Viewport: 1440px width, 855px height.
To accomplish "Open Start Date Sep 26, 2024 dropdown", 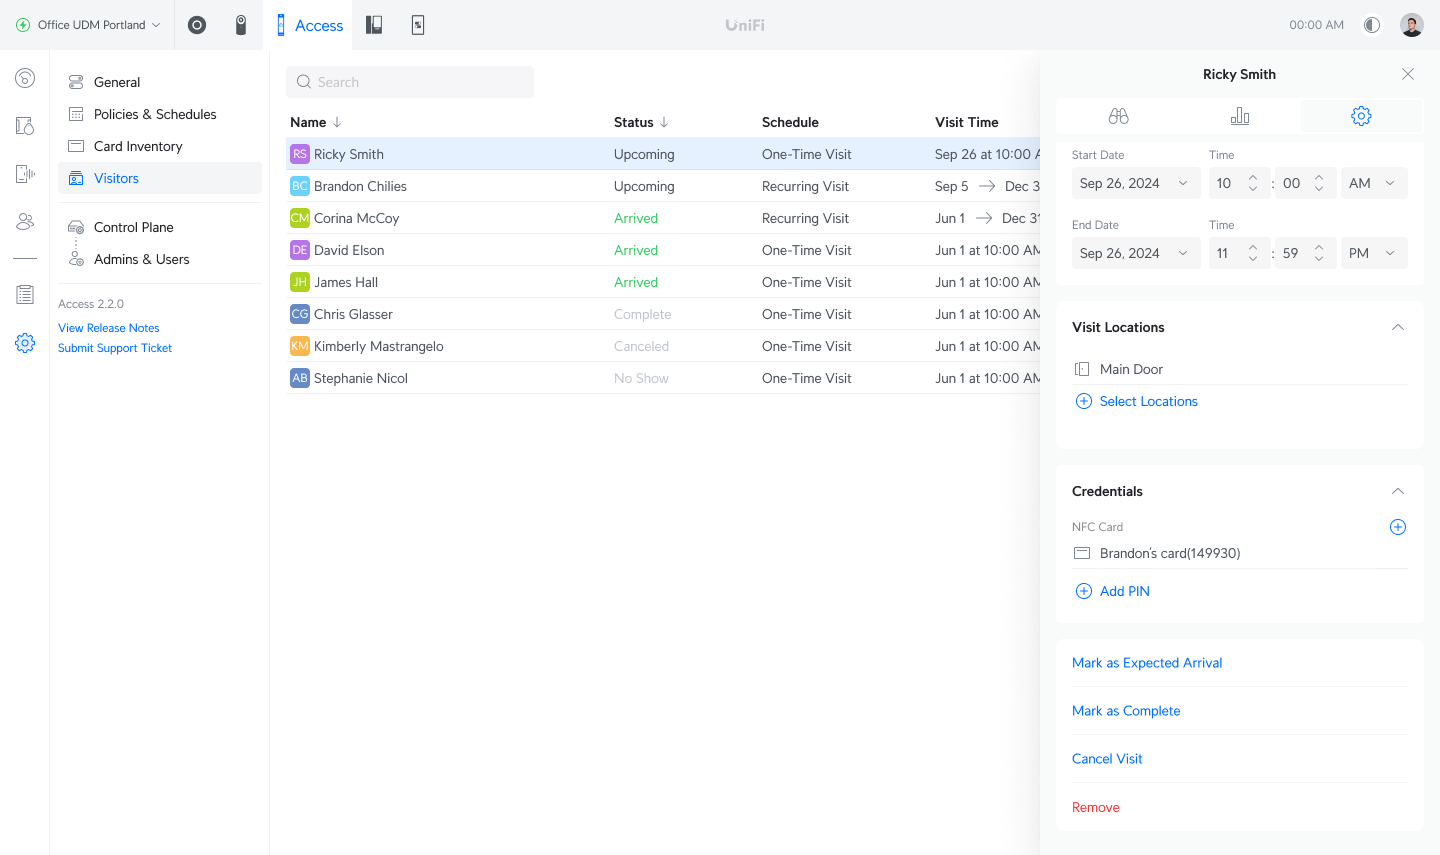I will coord(1135,183).
